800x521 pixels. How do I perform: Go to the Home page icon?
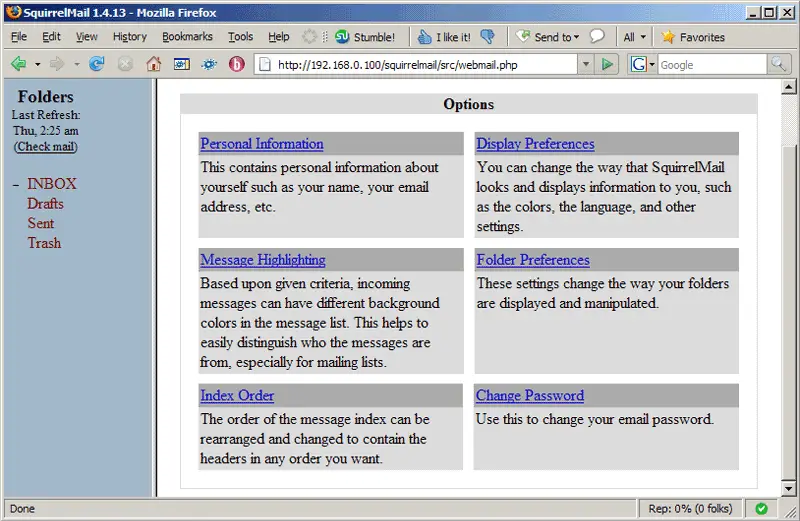154,64
